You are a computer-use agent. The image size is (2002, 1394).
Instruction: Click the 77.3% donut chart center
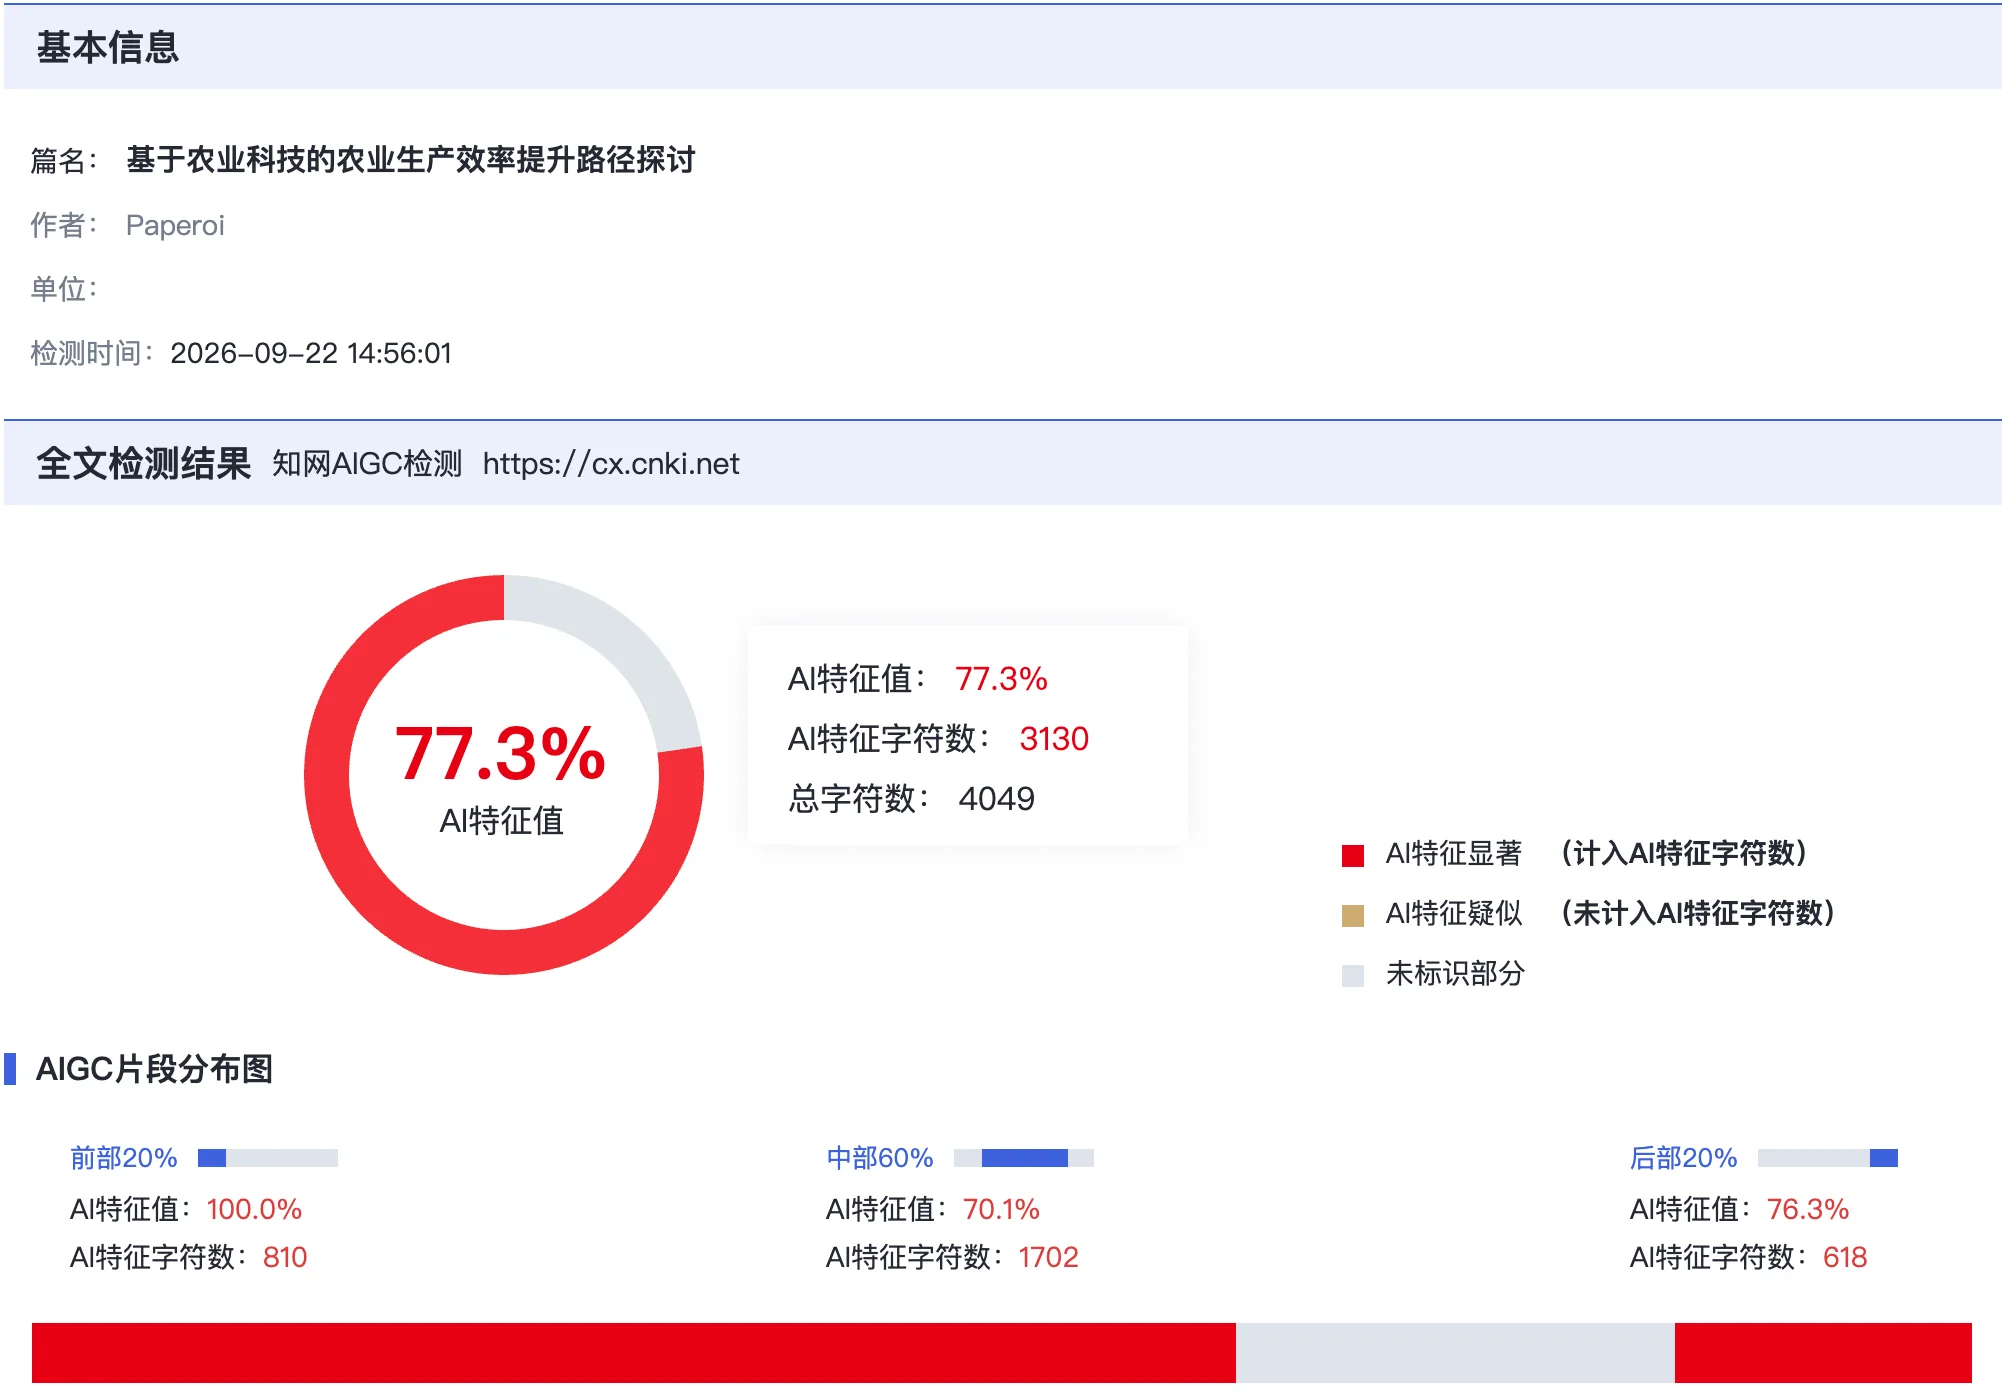point(503,775)
